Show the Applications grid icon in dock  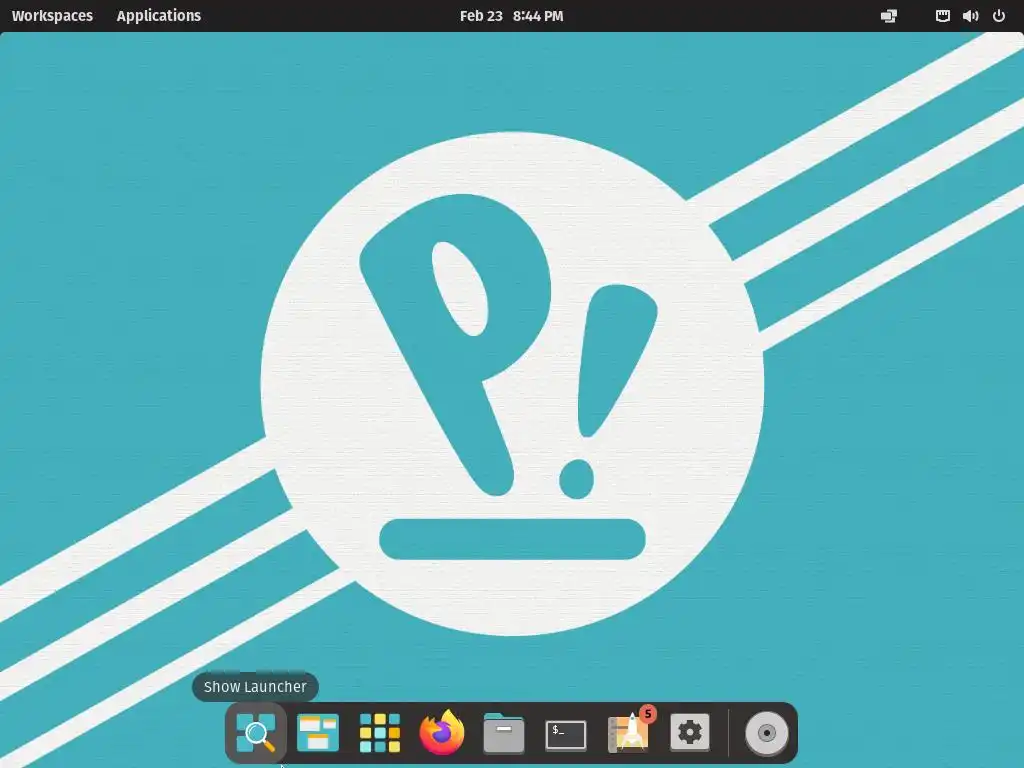[379, 733]
